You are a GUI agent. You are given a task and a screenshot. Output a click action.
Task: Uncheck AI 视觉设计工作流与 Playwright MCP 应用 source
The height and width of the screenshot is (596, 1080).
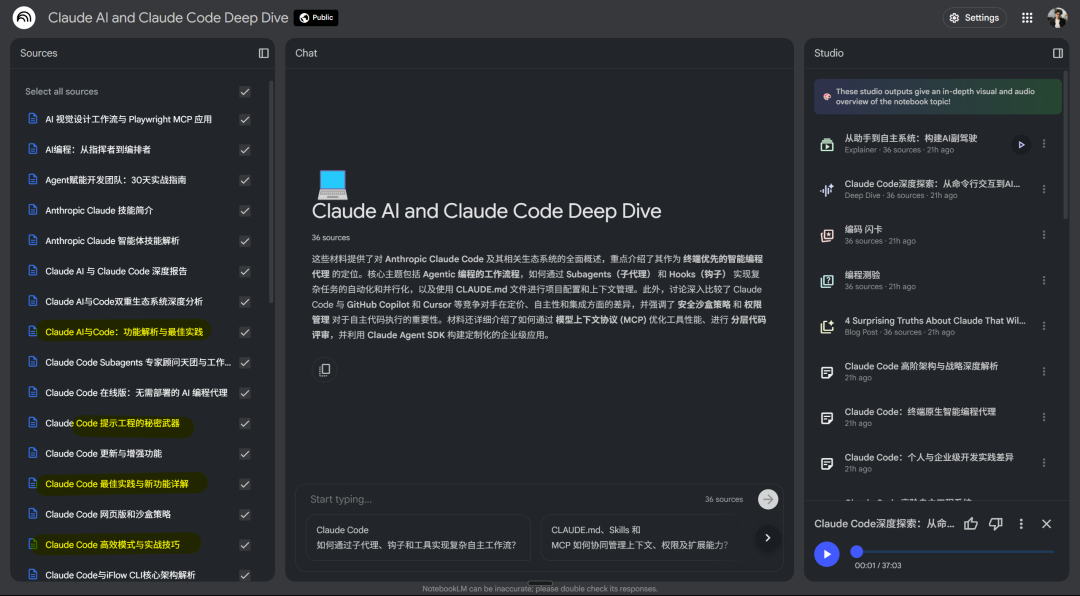[x=245, y=119]
